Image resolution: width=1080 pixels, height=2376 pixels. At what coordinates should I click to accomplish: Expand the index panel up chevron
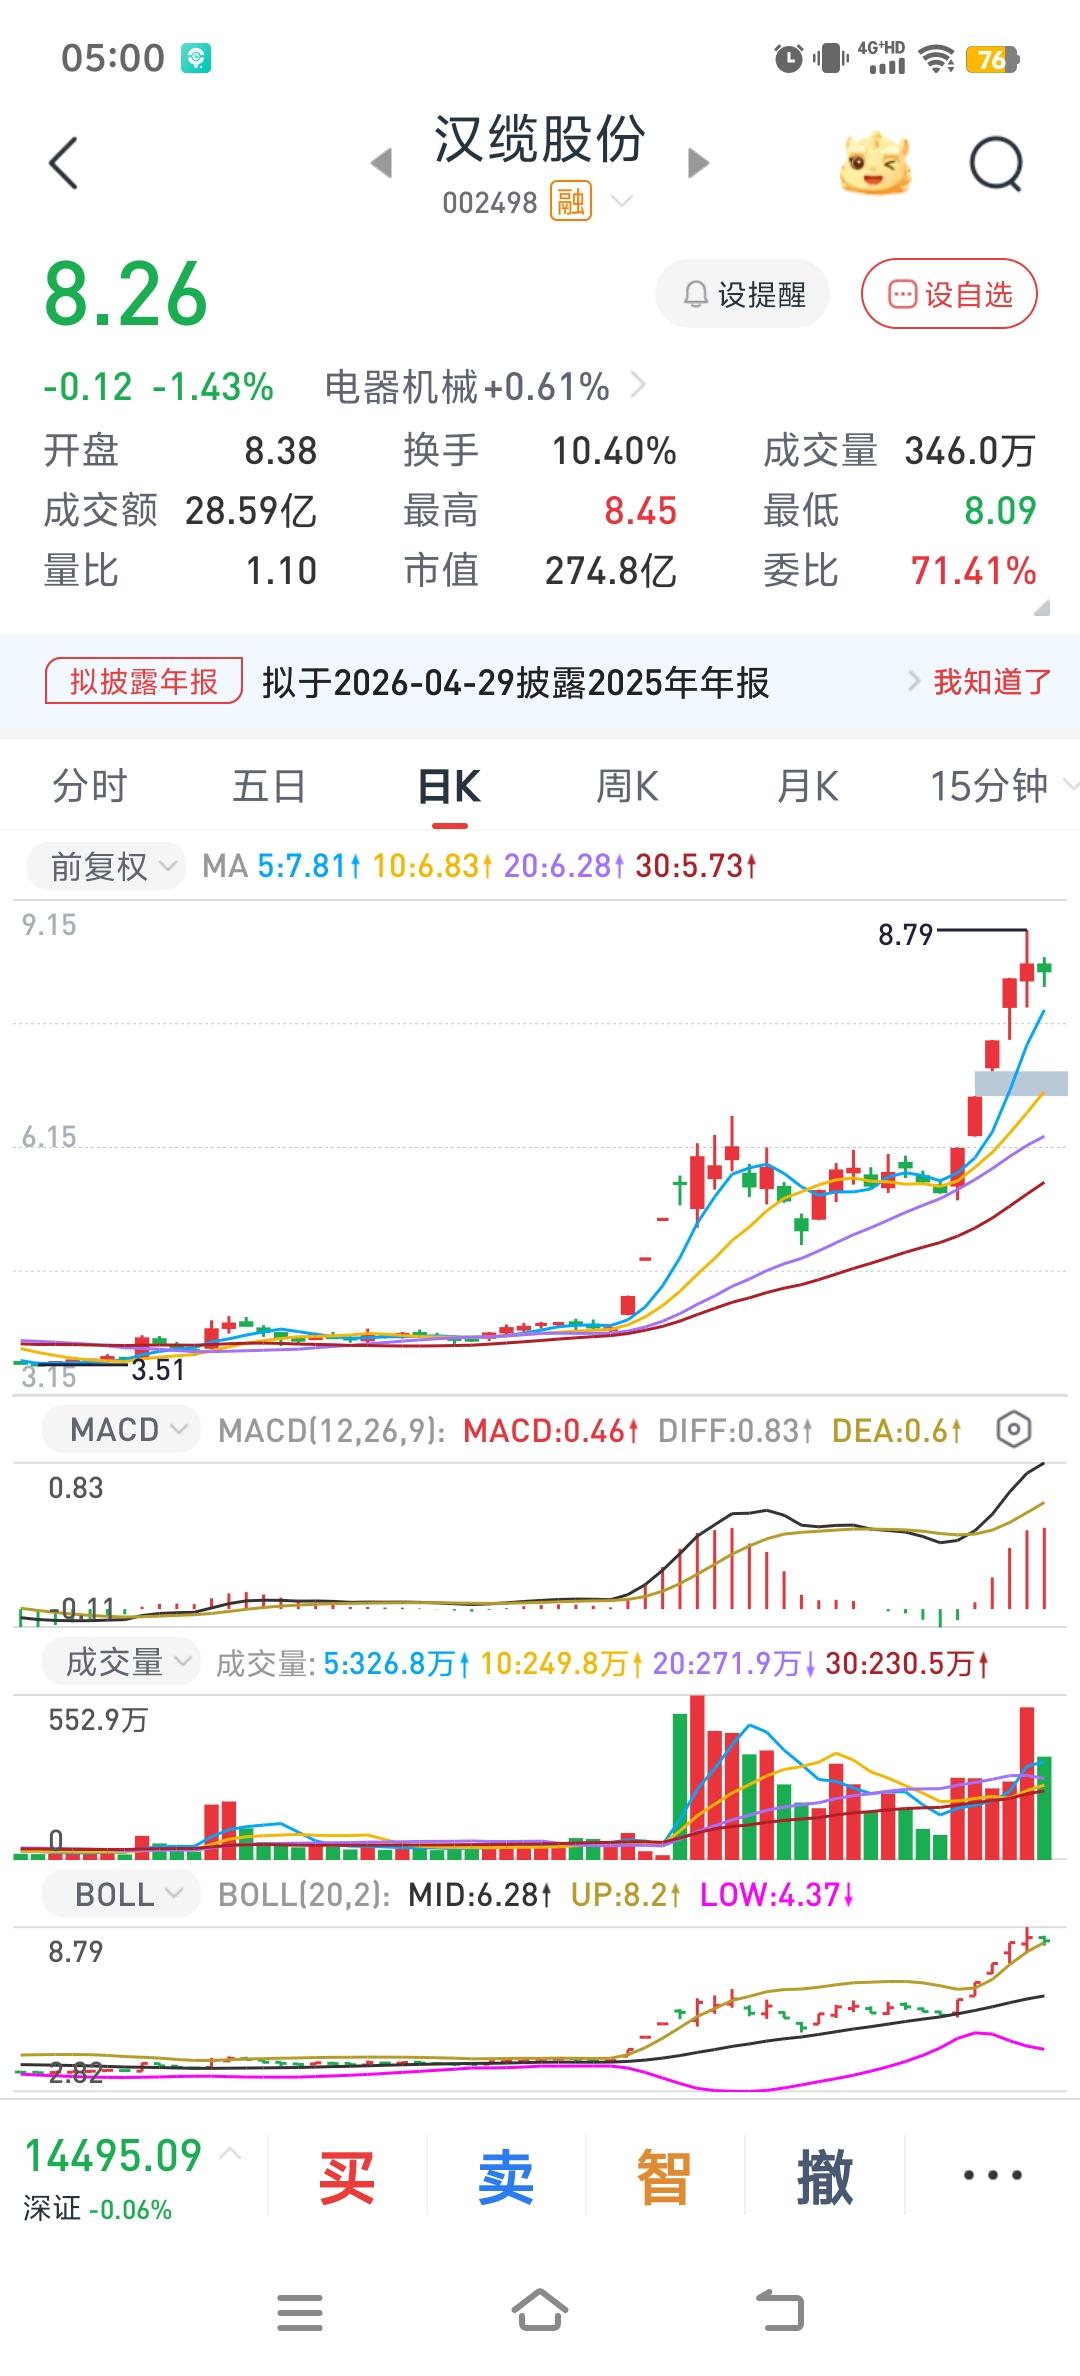[x=230, y=2152]
